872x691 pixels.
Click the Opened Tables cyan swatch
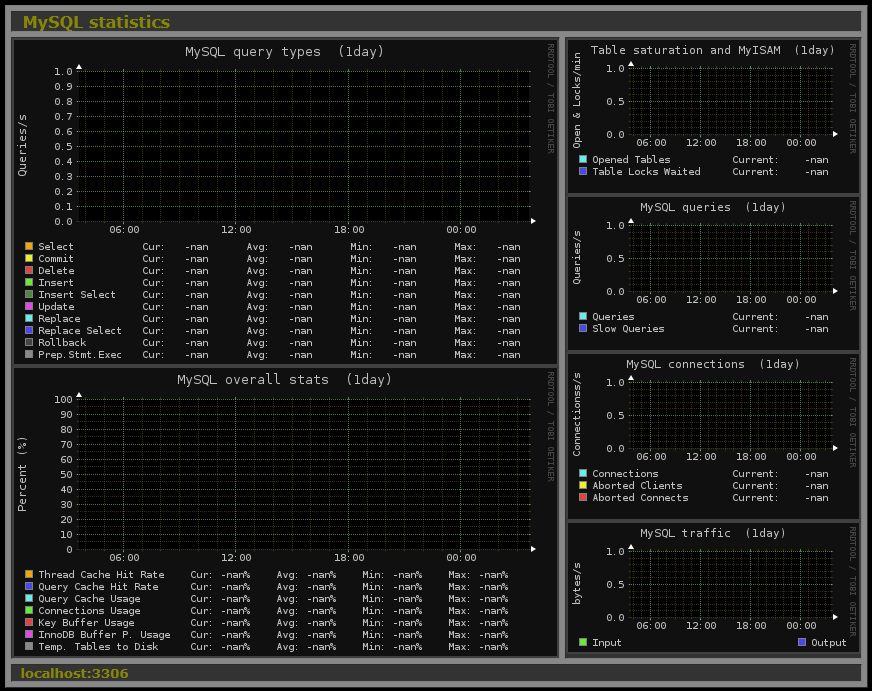(583, 159)
